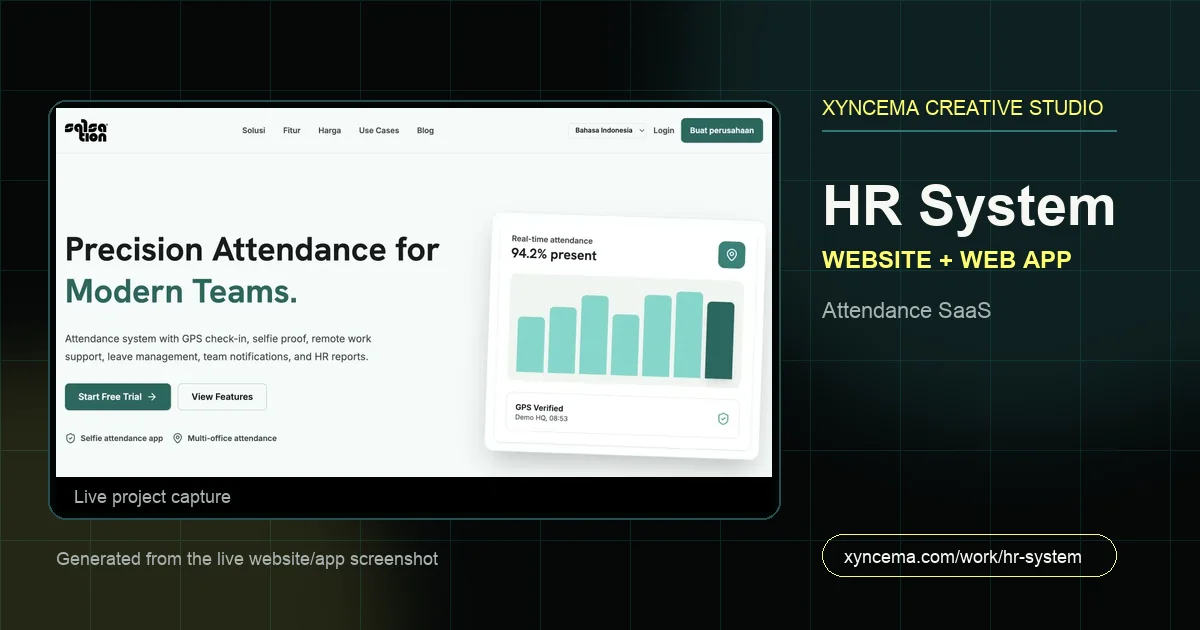Screen dimensions: 1200x630
Task: Click the "Attendance SaaS" text
Action: coord(906,311)
